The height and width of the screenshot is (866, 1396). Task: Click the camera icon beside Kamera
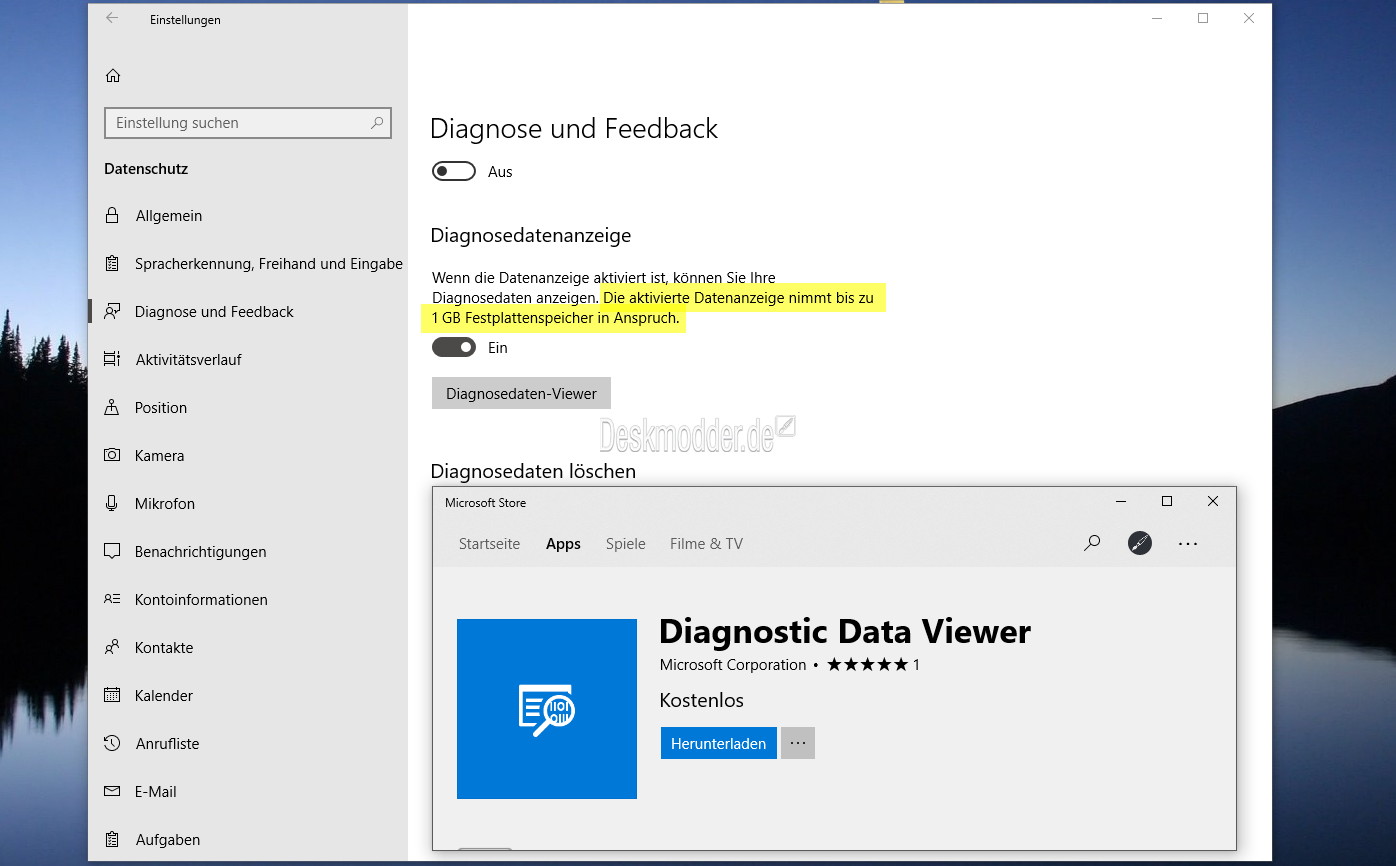113,455
